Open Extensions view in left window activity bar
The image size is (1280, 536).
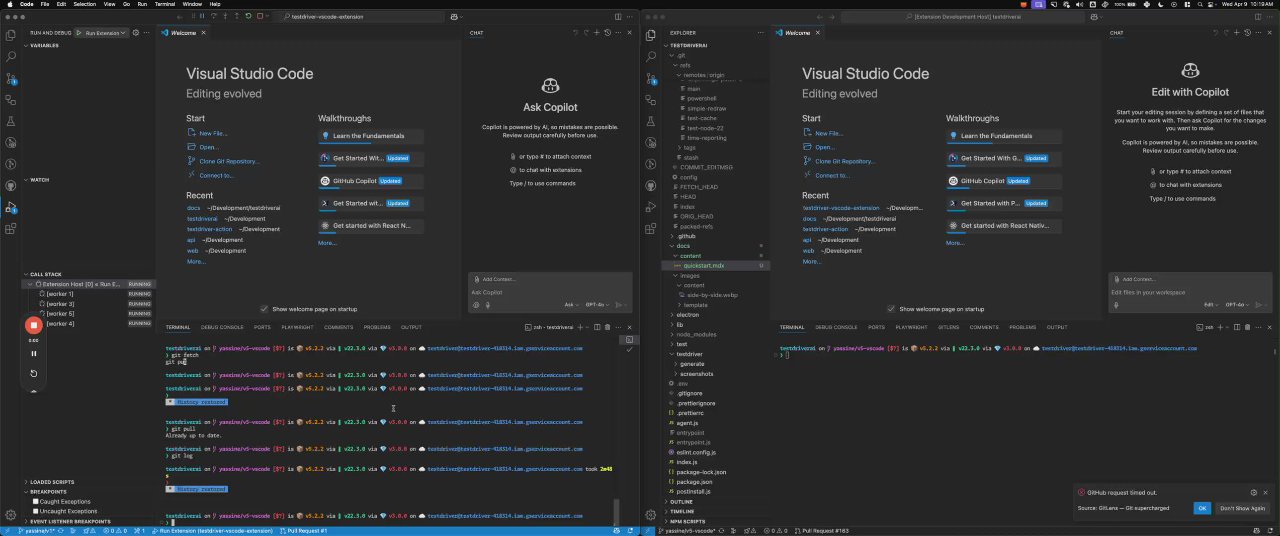click(11, 229)
